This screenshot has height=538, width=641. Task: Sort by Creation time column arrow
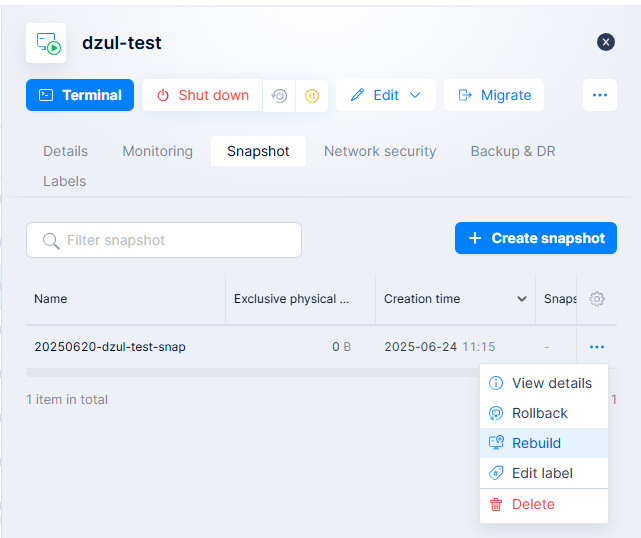tap(521, 299)
